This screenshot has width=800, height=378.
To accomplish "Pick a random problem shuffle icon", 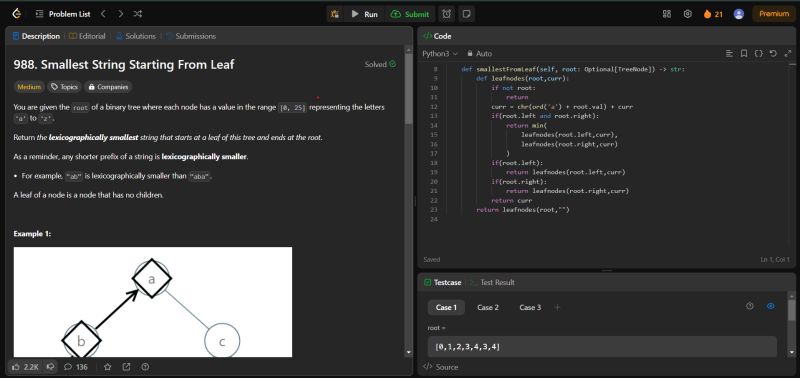I will tap(138, 14).
